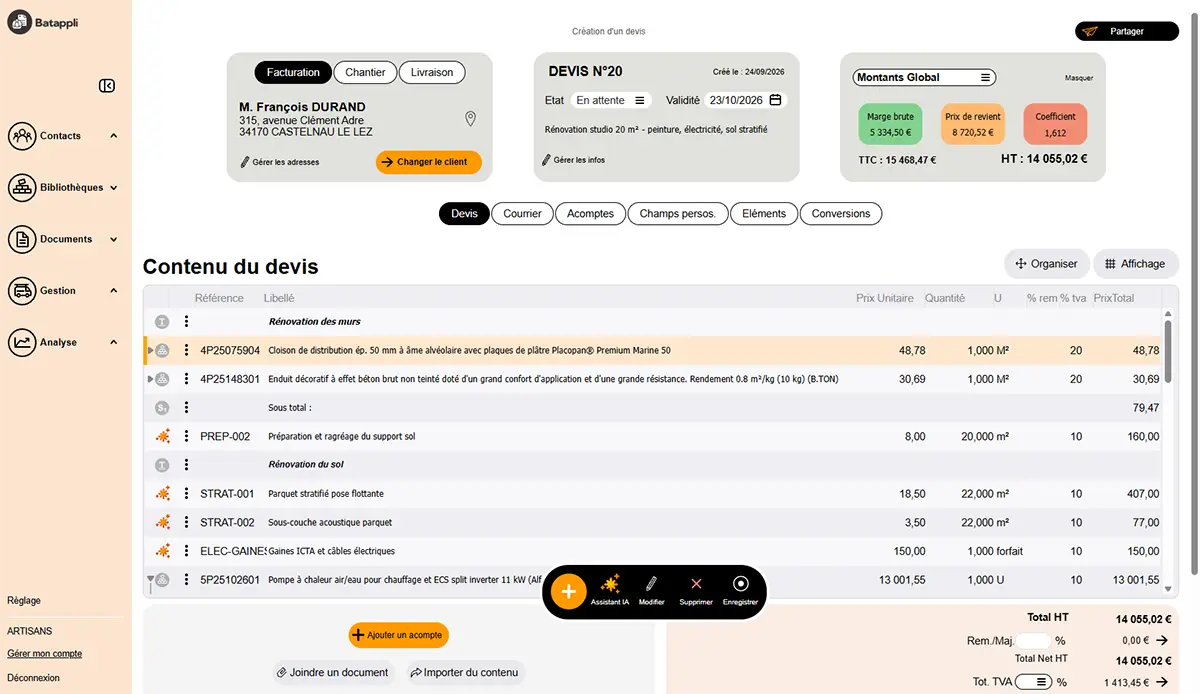Image resolution: width=1200 pixels, height=694 pixels.
Task: Click the AI sparkle icon of row ELEC-GAINES
Action: (x=162, y=551)
